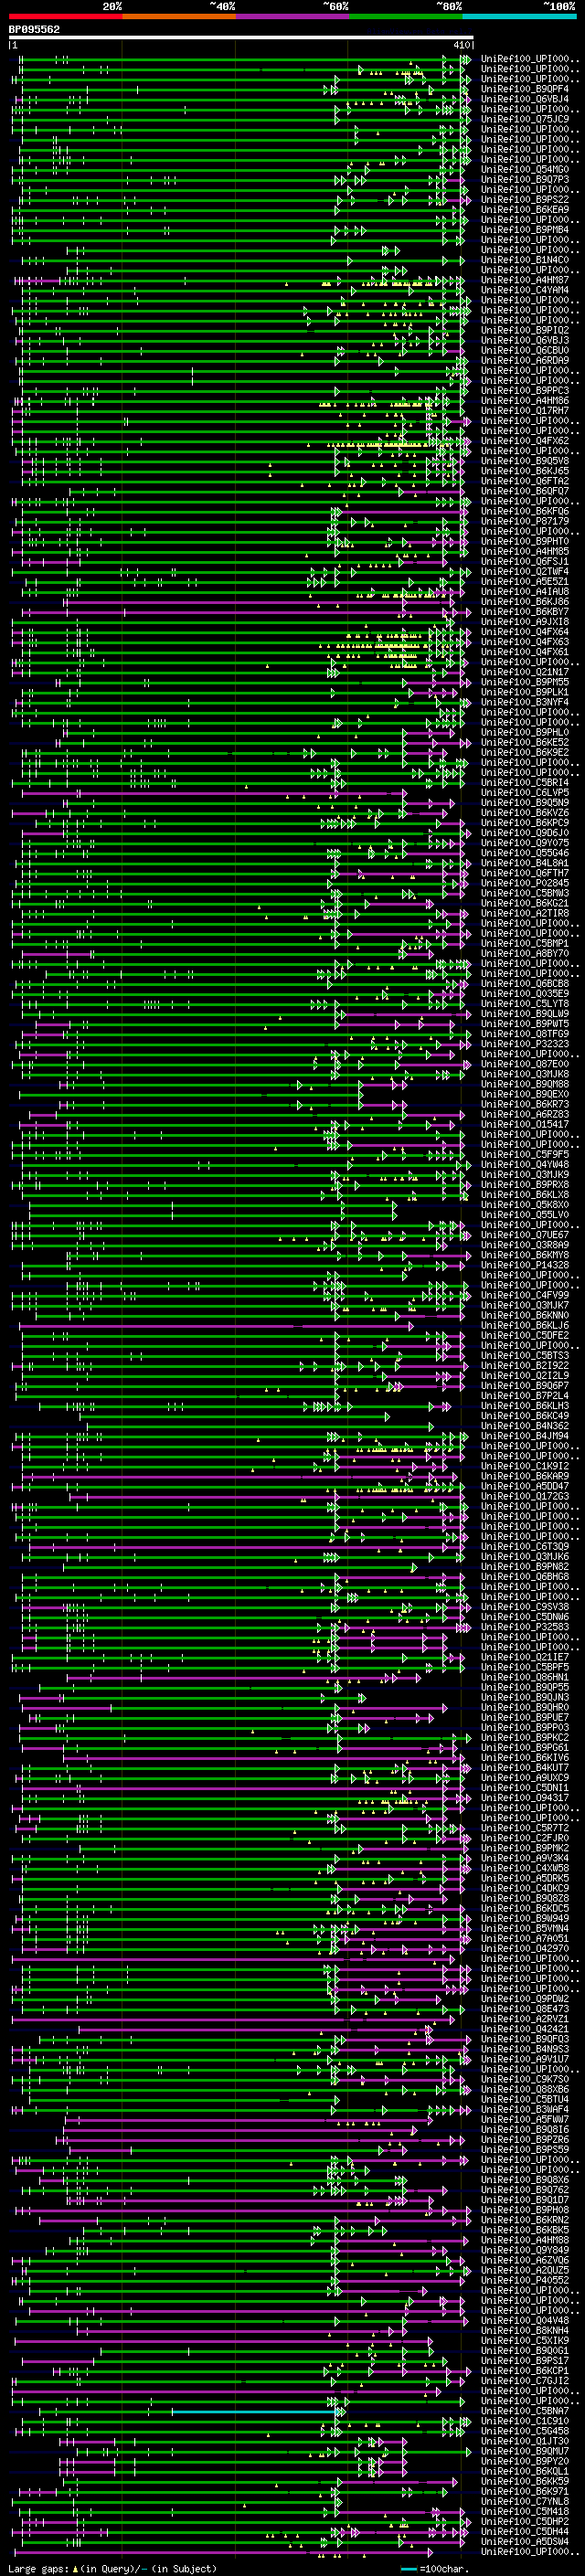
Task: Click the purple ~60% identity legend bar
Action: (292, 16)
